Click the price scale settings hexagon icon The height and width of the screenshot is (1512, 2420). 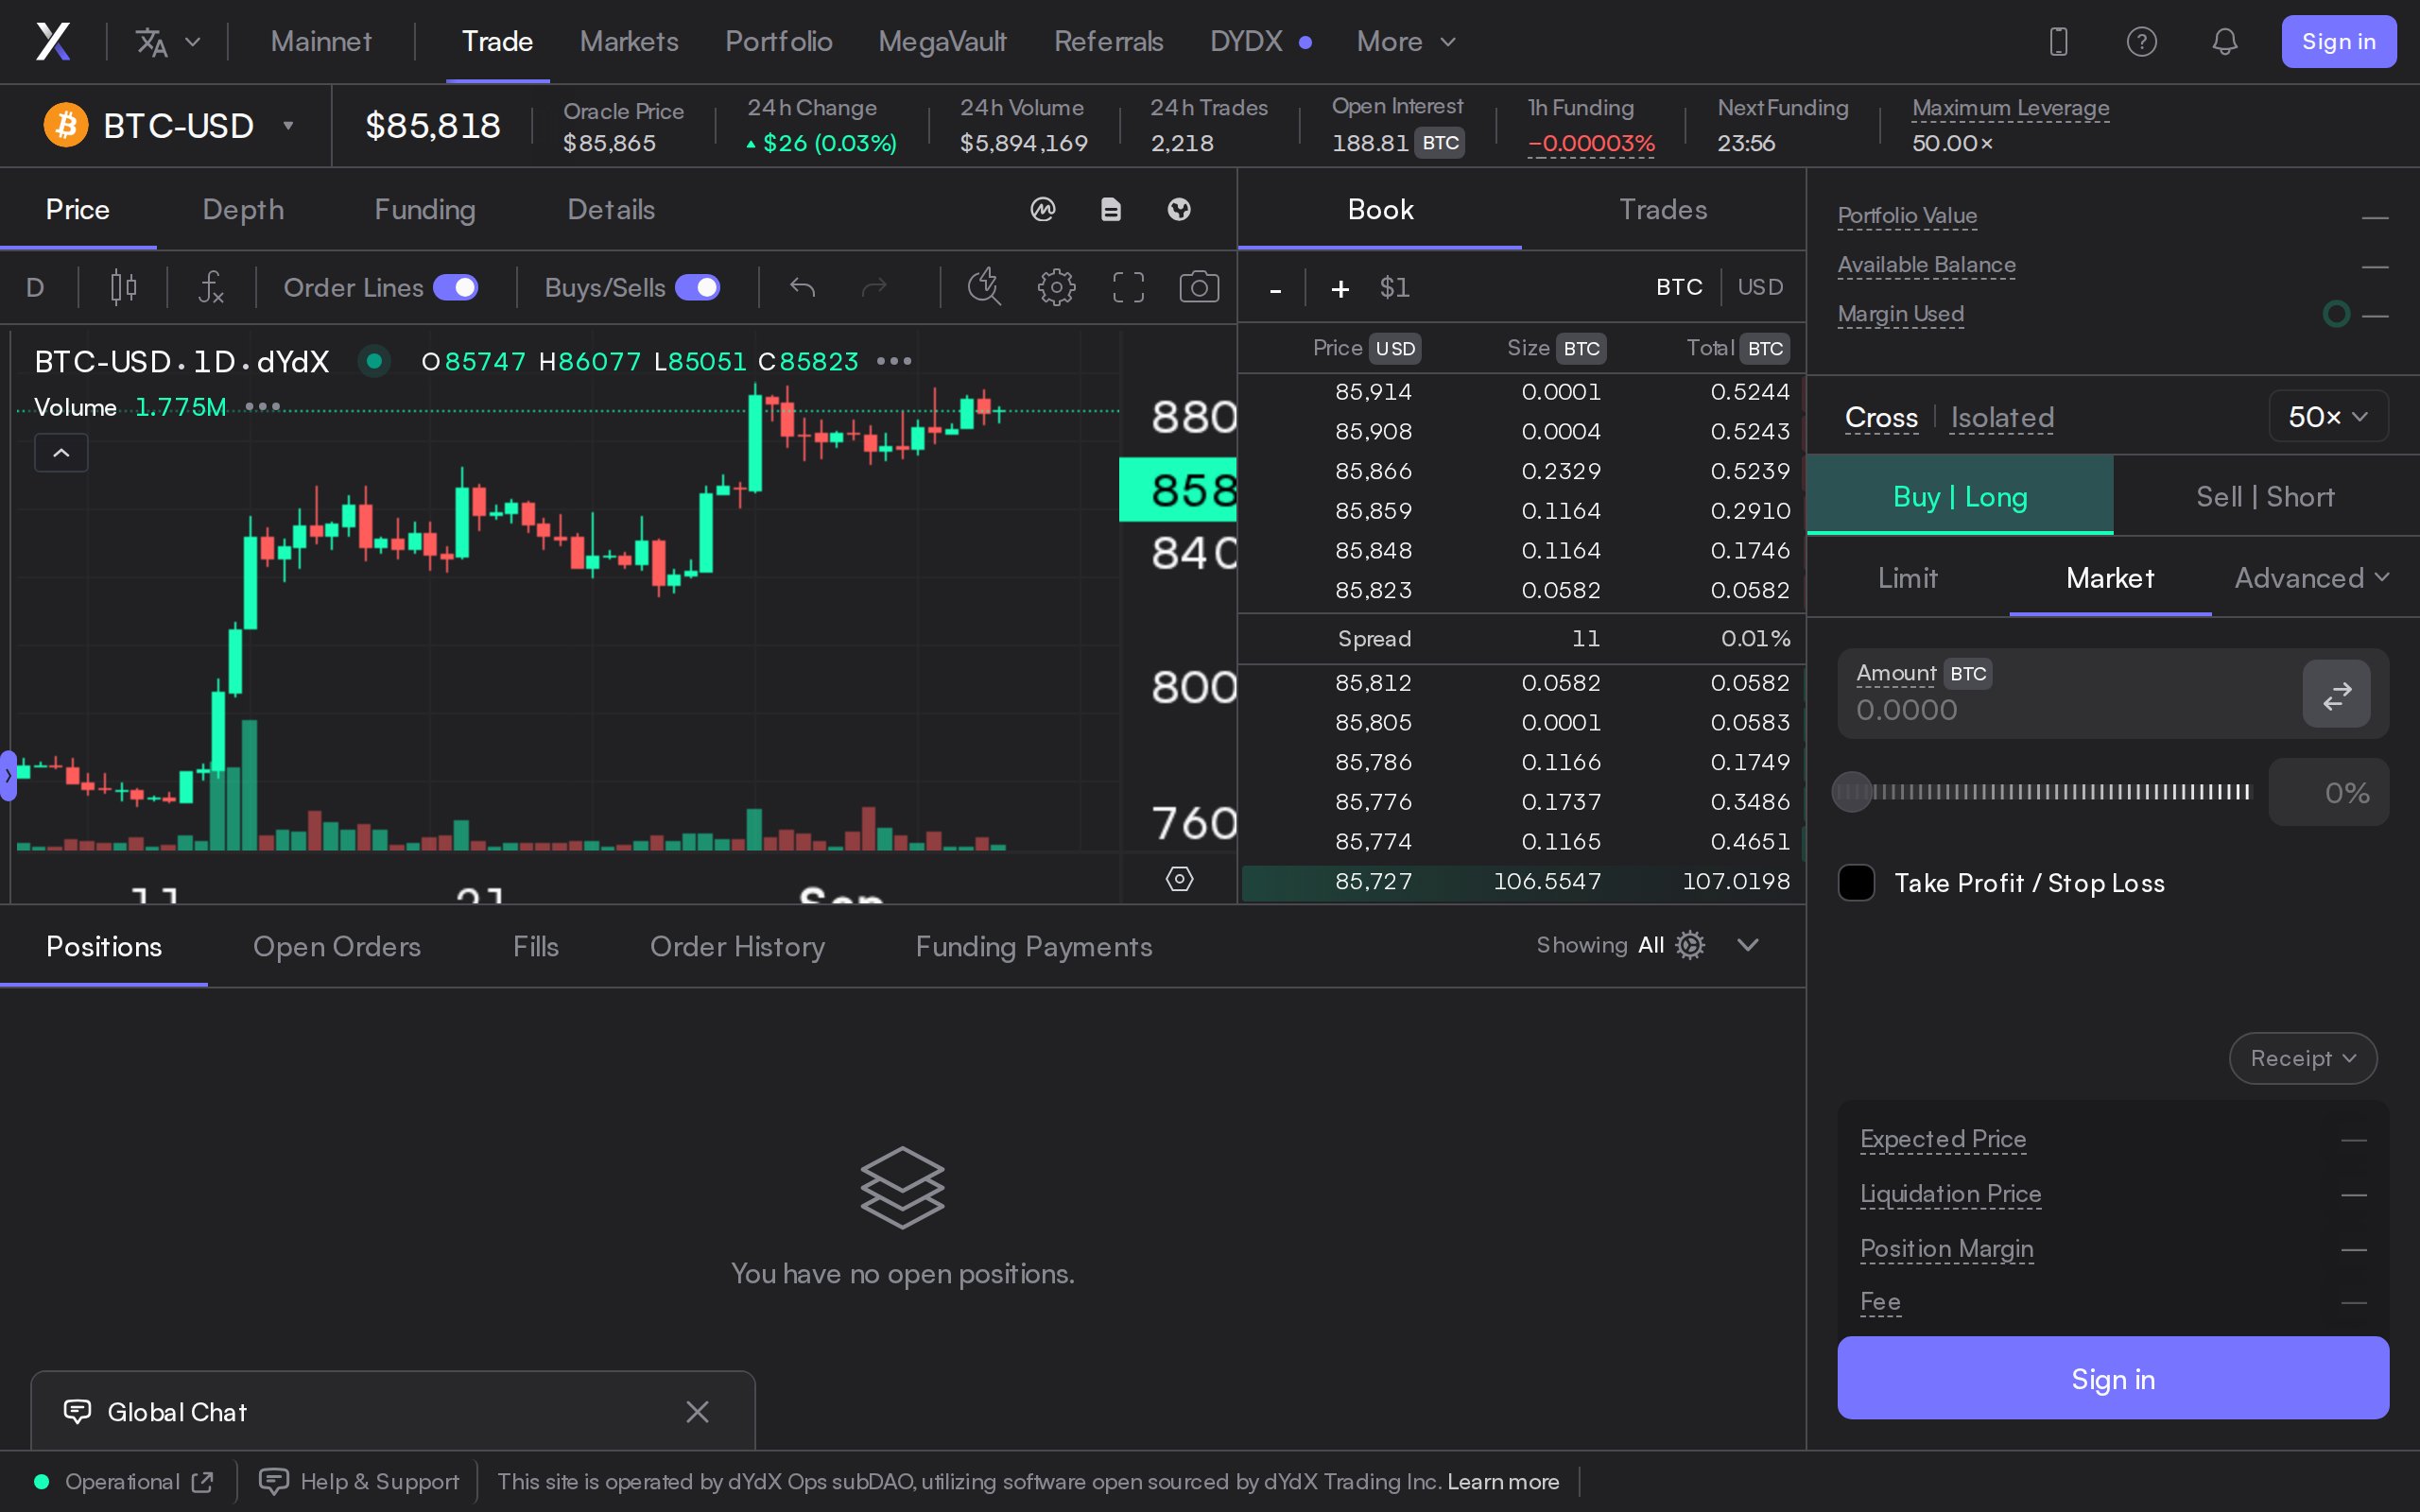[1179, 879]
